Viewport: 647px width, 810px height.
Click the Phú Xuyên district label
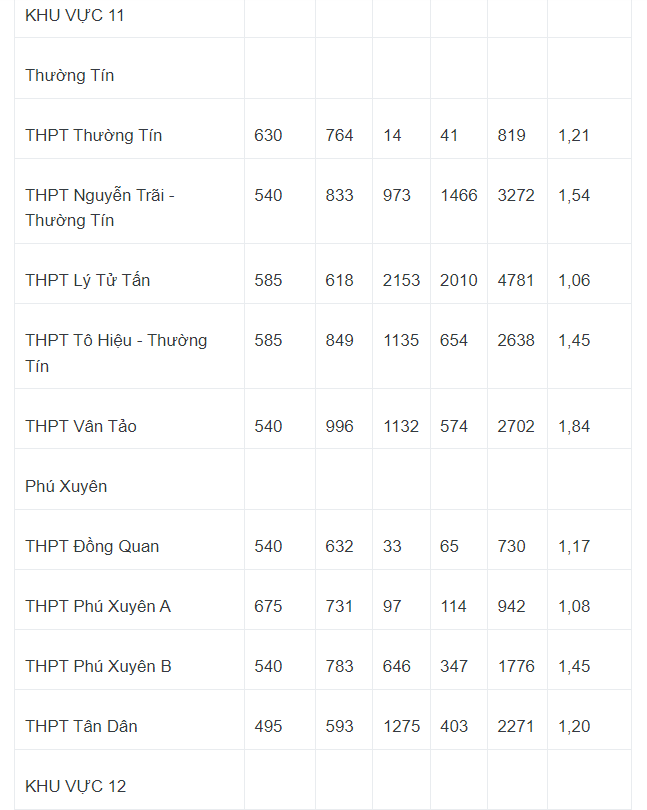(66, 486)
